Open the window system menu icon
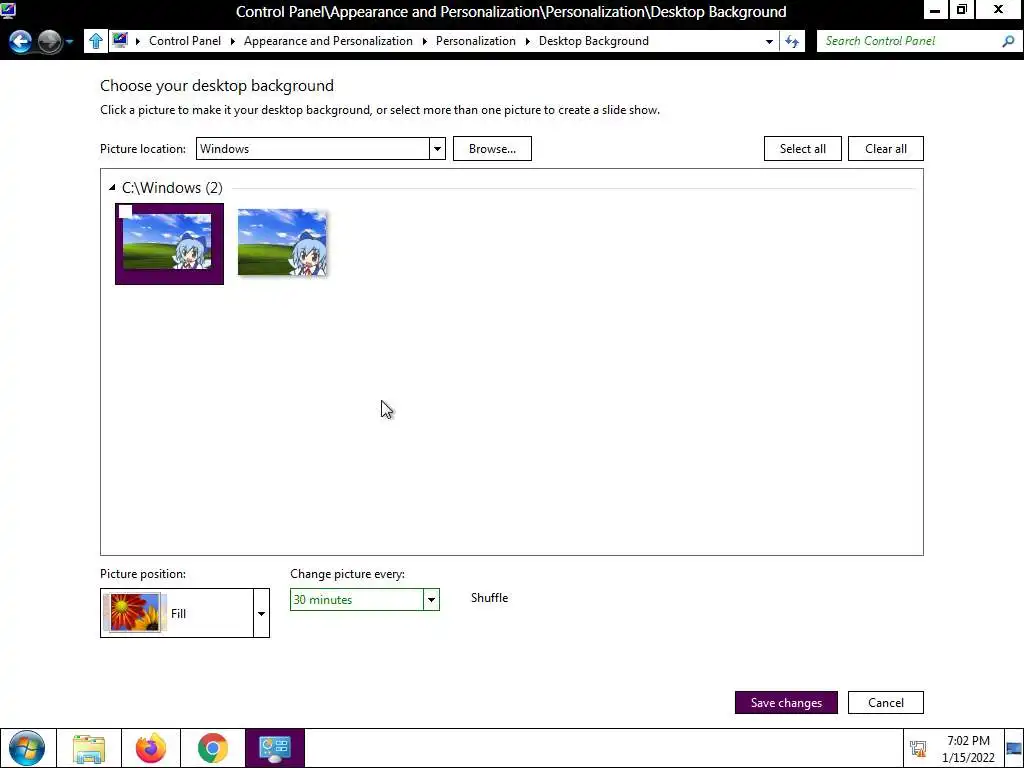The height and width of the screenshot is (768, 1024). click(8, 10)
